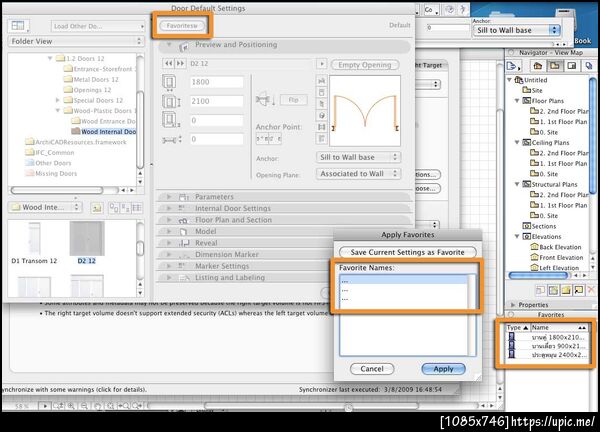Screen dimensions: 600x432
Task: Click the door width icon
Action: point(169,82)
